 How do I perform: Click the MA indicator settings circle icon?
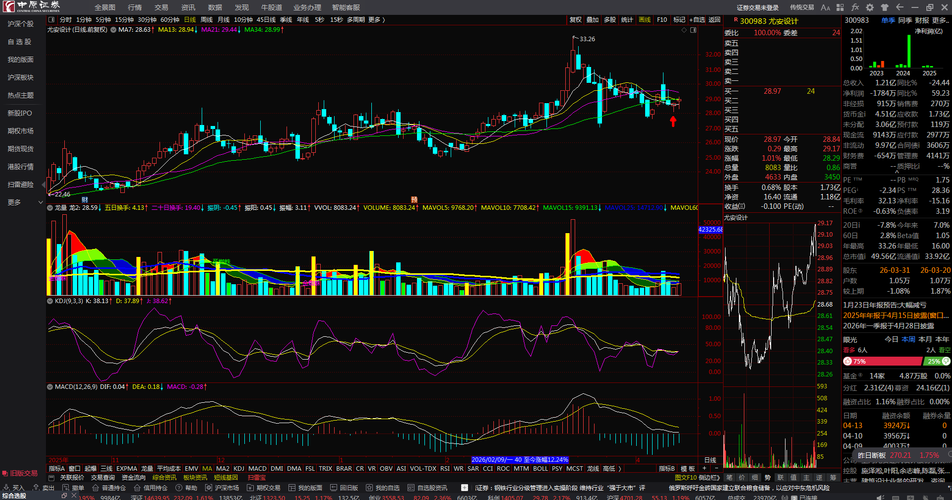point(114,29)
